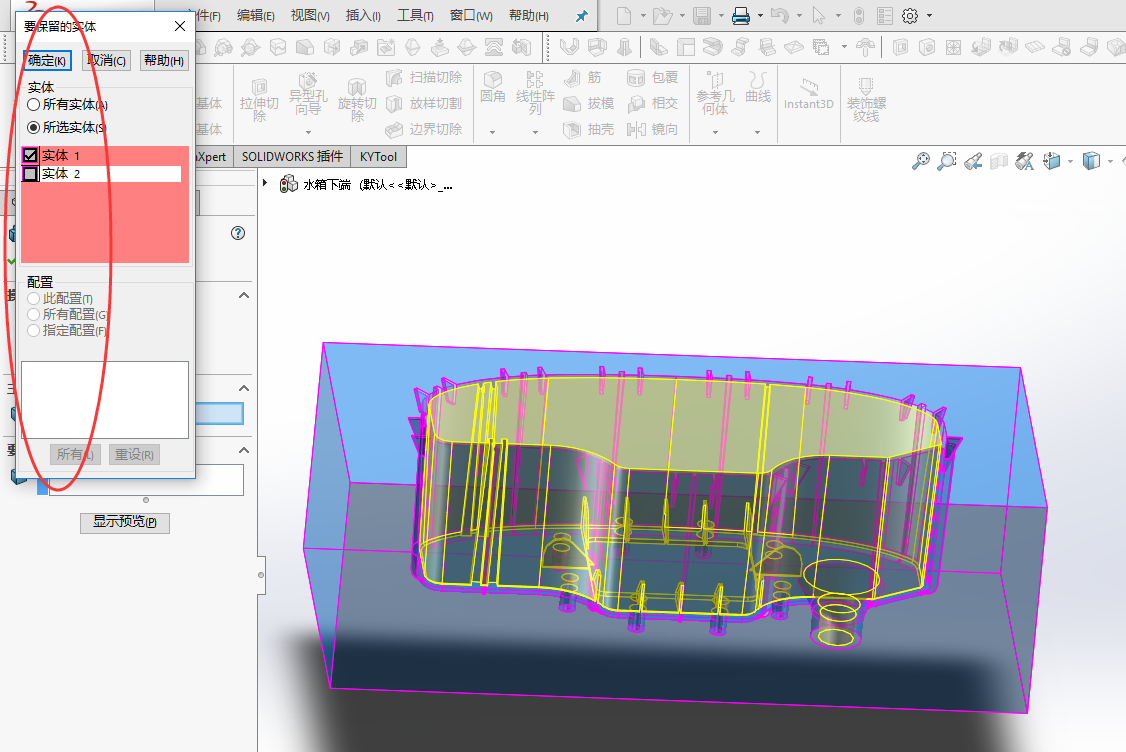The height and width of the screenshot is (752, 1126).
Task: Expand the 水箱下端 feature tree arrow
Action: click(x=265, y=183)
